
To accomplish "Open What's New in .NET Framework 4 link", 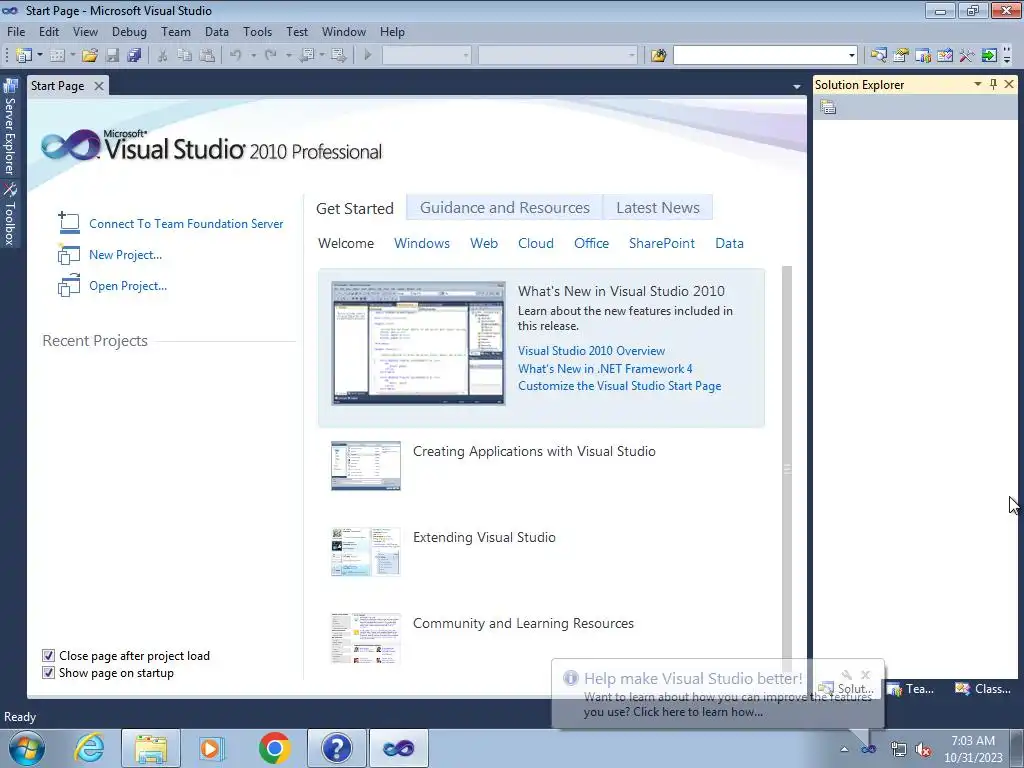I will point(605,368).
